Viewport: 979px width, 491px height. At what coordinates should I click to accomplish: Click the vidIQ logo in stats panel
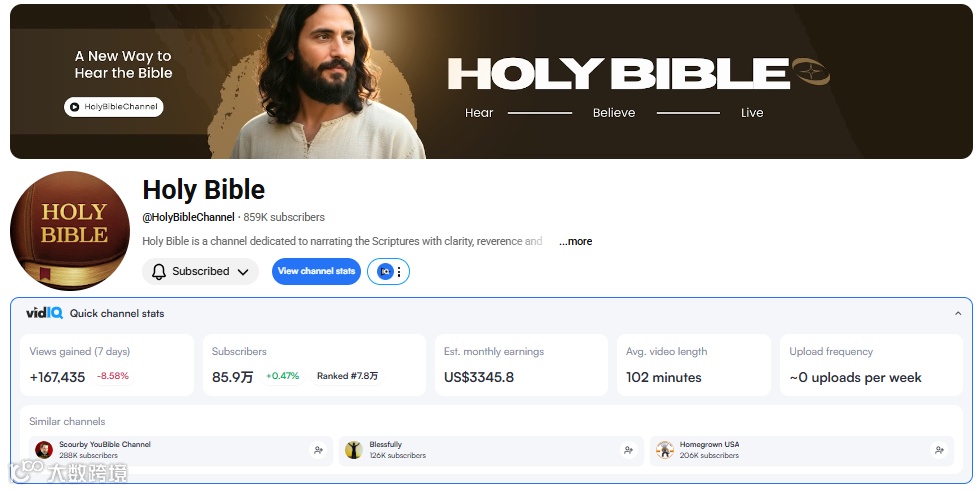coord(44,313)
